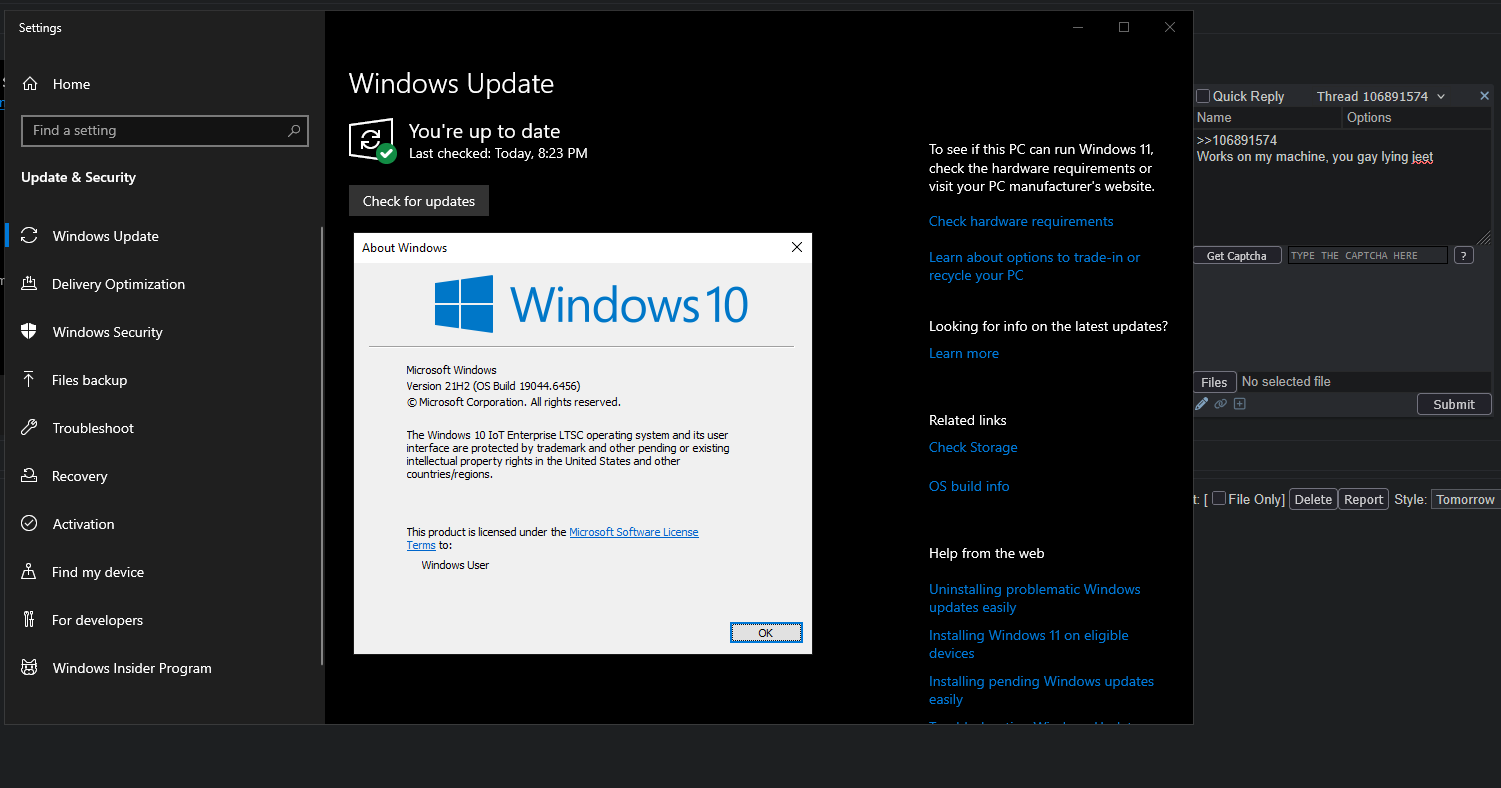Tick the Quick Reply checkbox
The width and height of the screenshot is (1501, 788).
point(1203,96)
